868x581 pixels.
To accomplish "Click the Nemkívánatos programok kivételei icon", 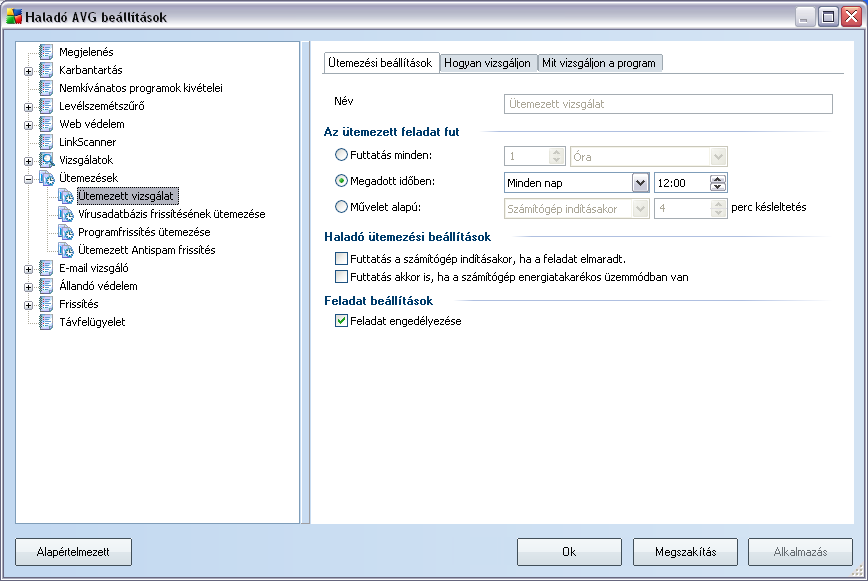I will tap(46, 88).
